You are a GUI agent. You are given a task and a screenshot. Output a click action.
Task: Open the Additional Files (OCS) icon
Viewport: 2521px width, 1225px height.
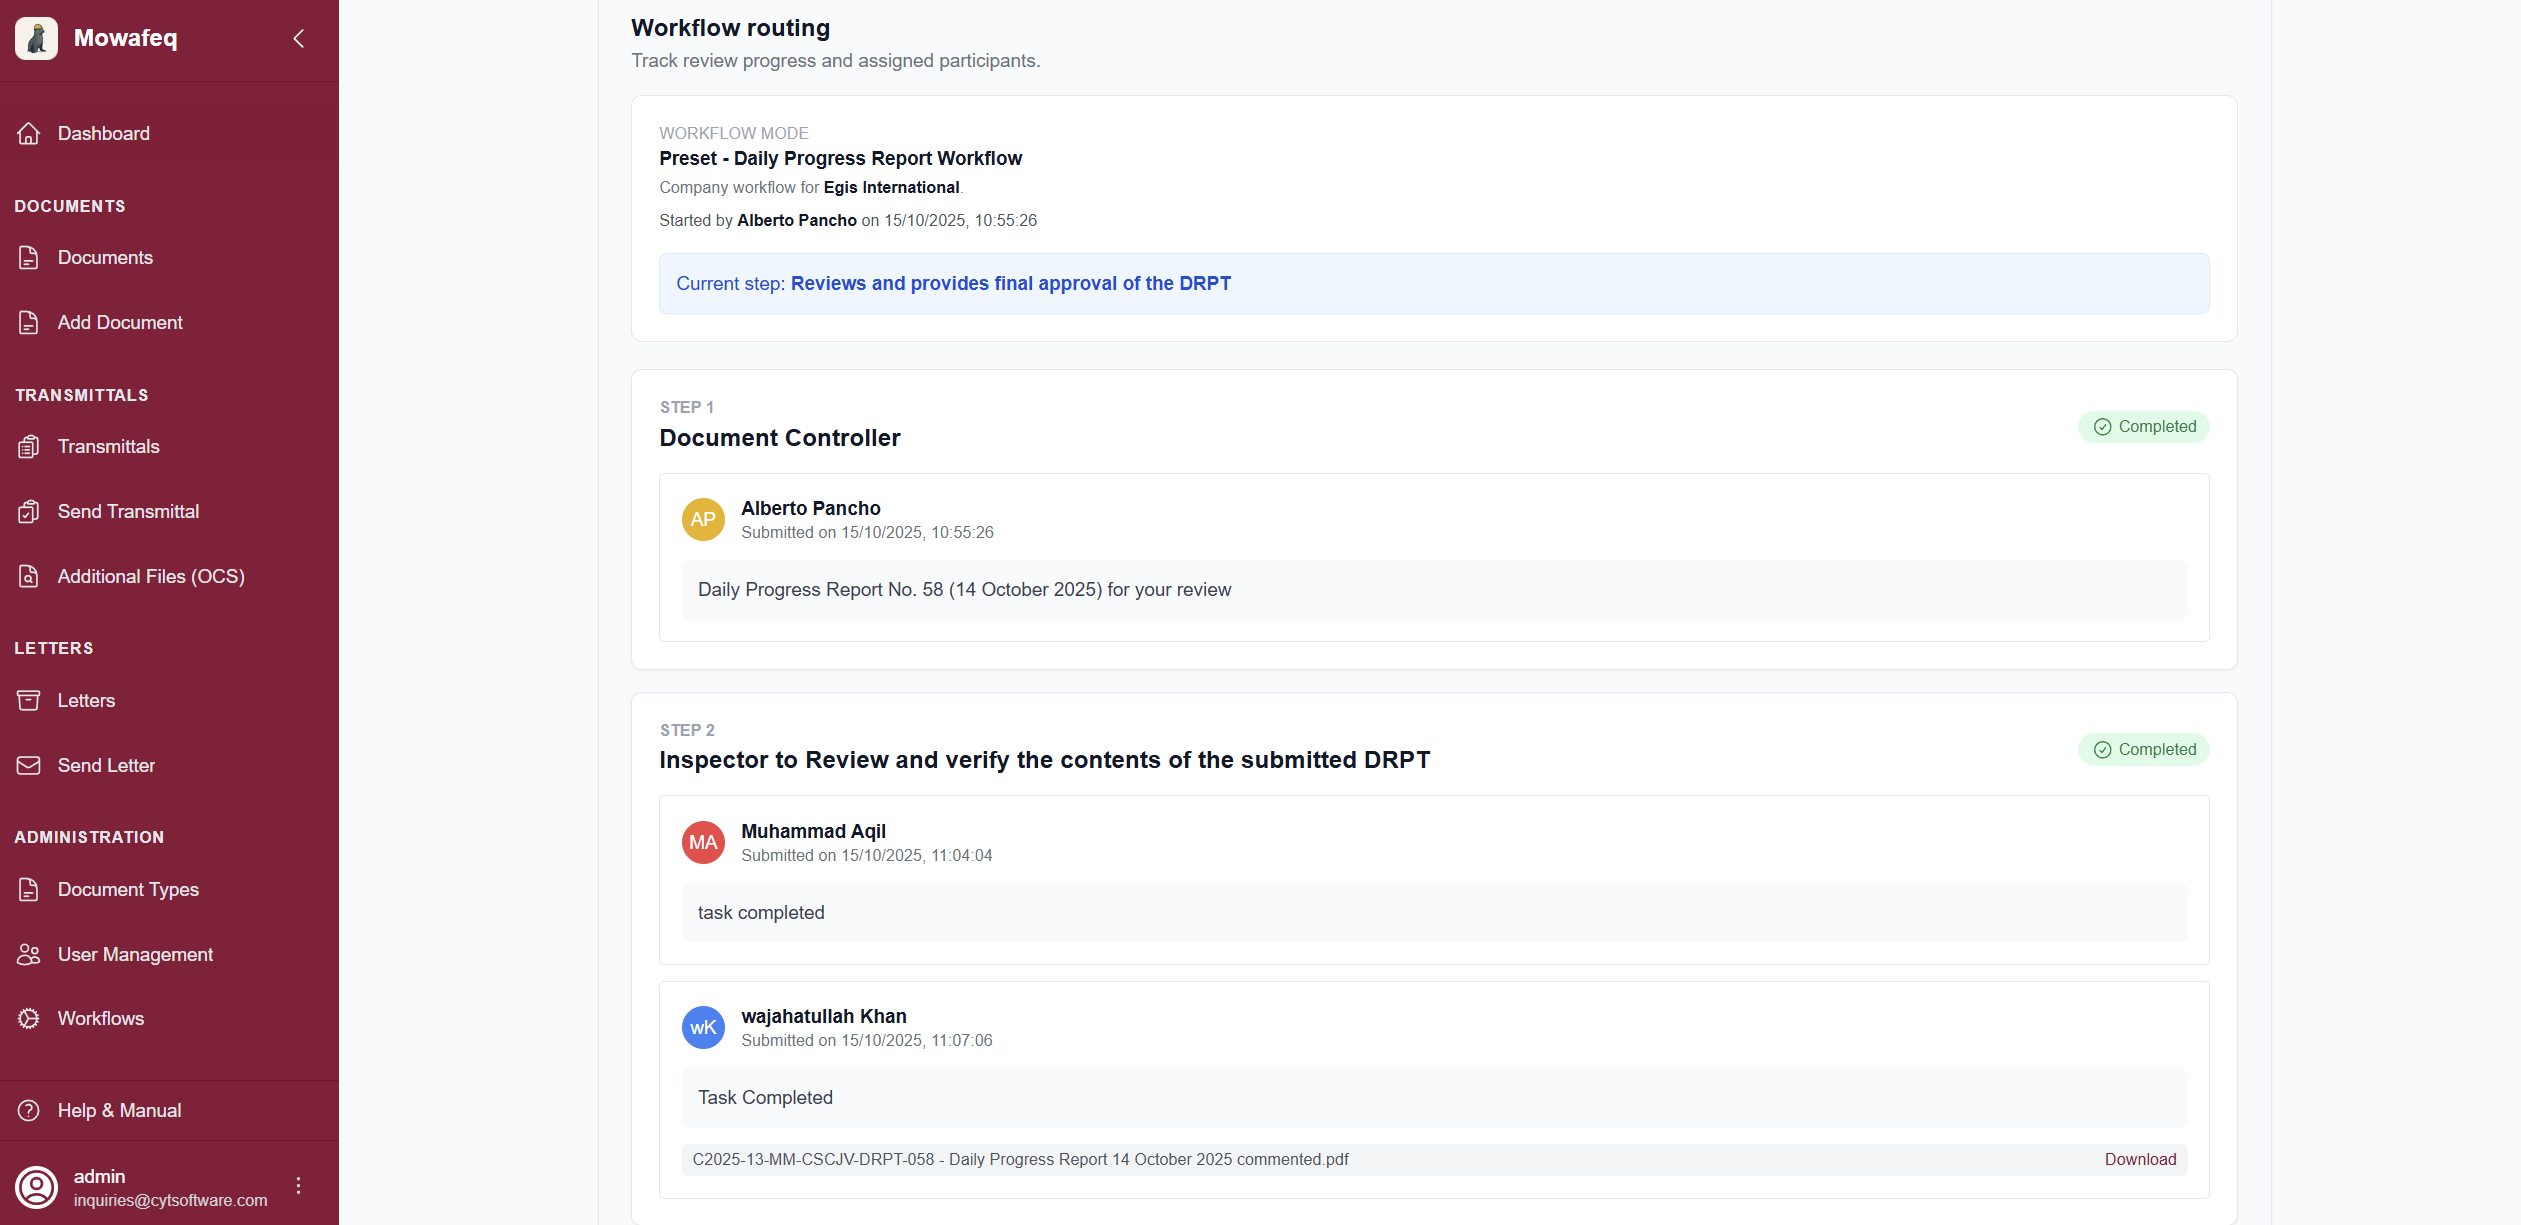(28, 576)
